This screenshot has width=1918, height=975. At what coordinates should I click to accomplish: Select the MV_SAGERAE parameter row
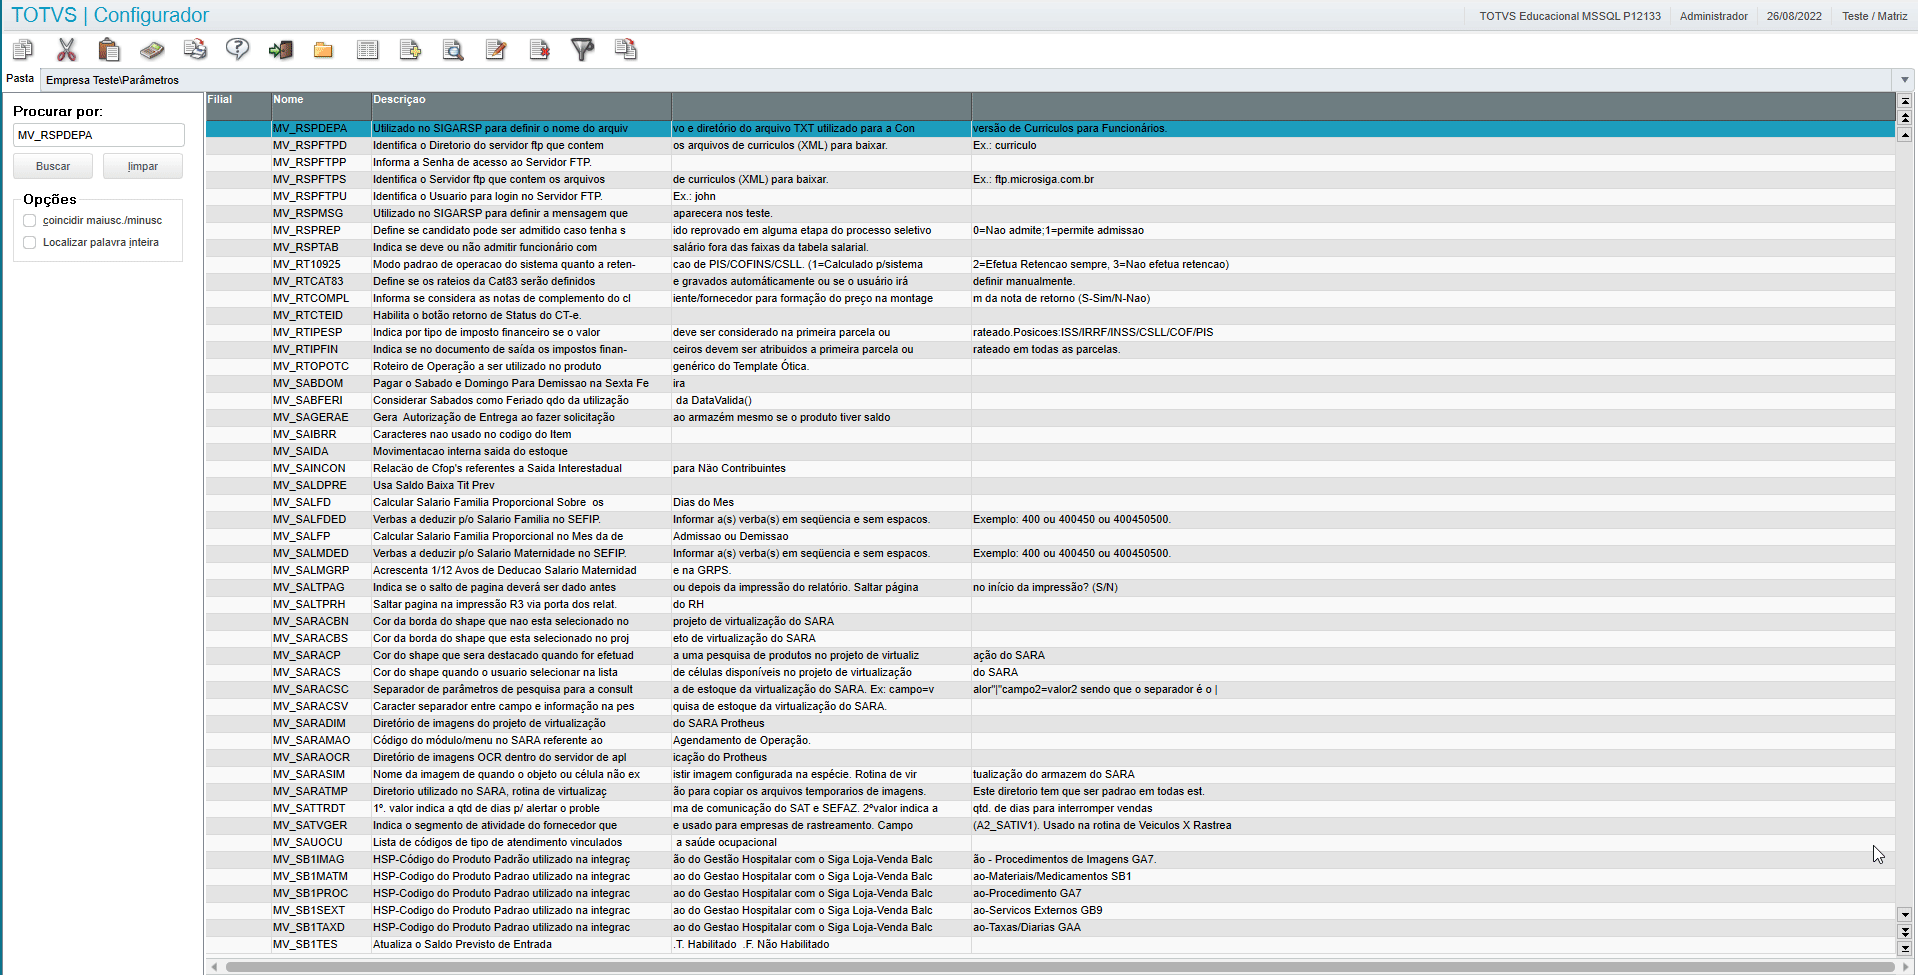[x=1050, y=418]
